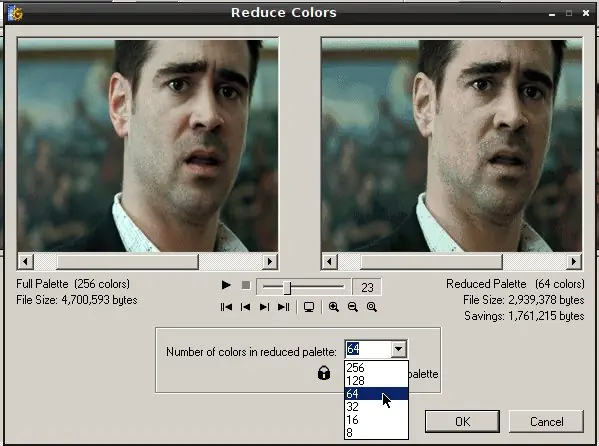Select 64 in the colors list
The height and width of the screenshot is (446, 599).
(376, 394)
